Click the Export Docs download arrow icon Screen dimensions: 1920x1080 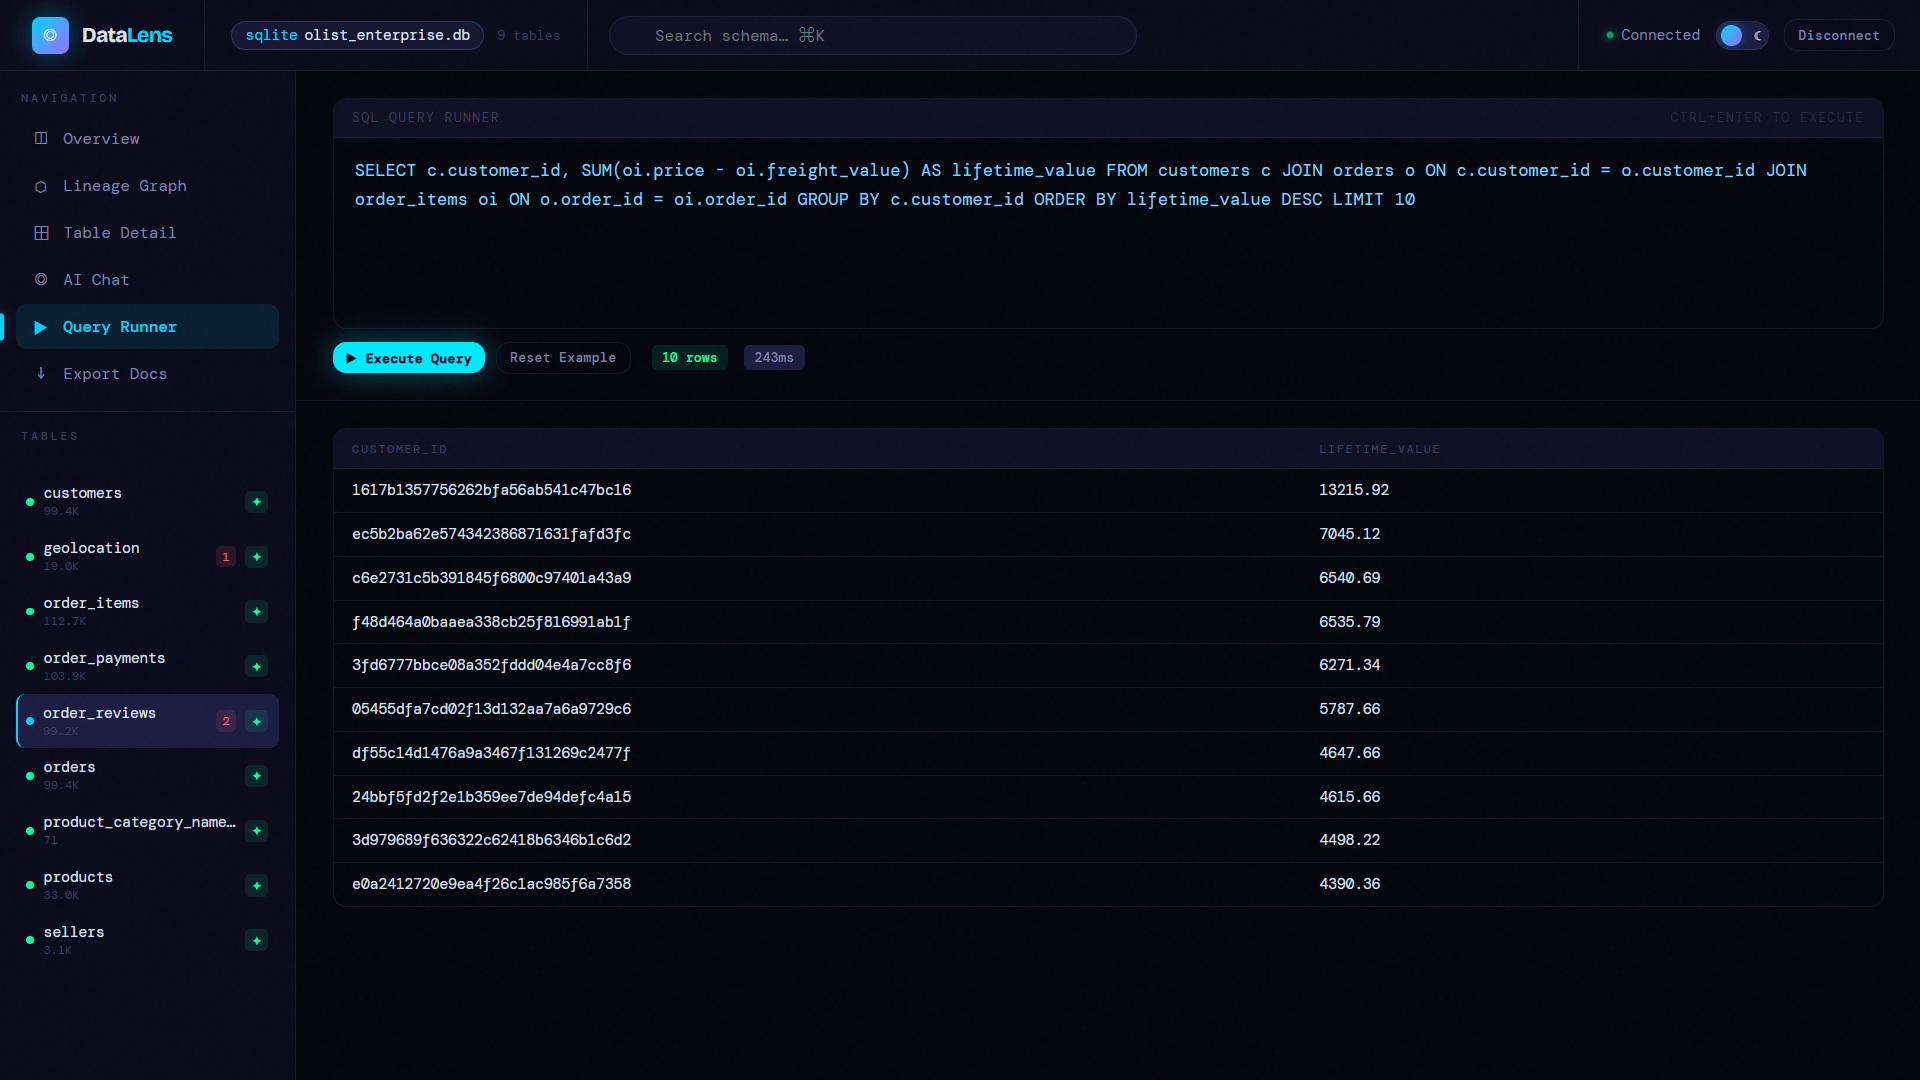(41, 373)
